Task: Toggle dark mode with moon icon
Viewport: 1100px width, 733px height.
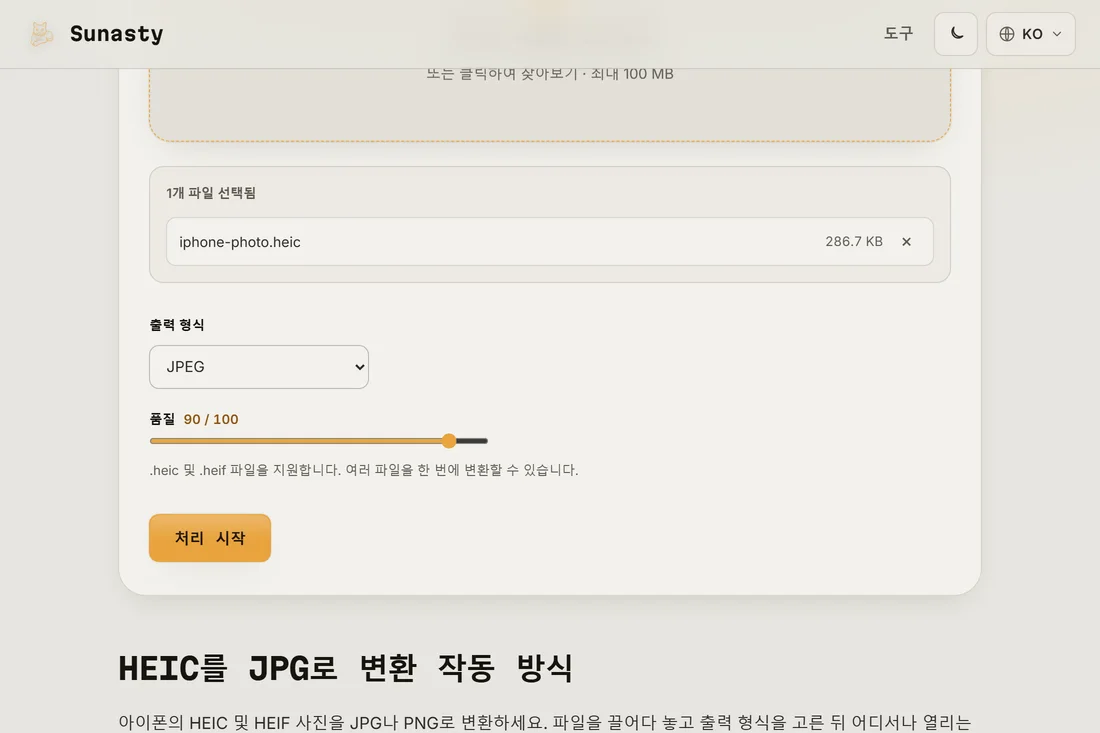Action: click(x=955, y=34)
